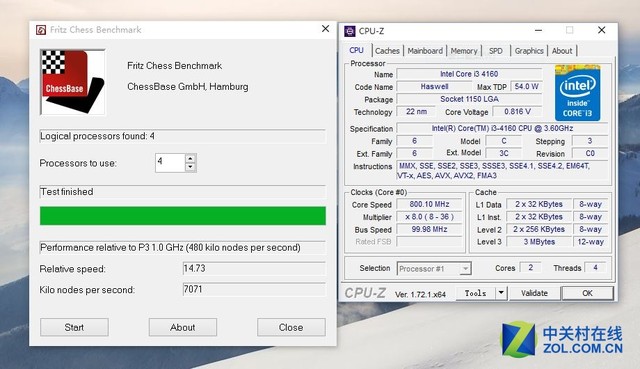Viewport: 640px width, 369px height.
Task: Open the Mainboard tab
Action: click(425, 51)
